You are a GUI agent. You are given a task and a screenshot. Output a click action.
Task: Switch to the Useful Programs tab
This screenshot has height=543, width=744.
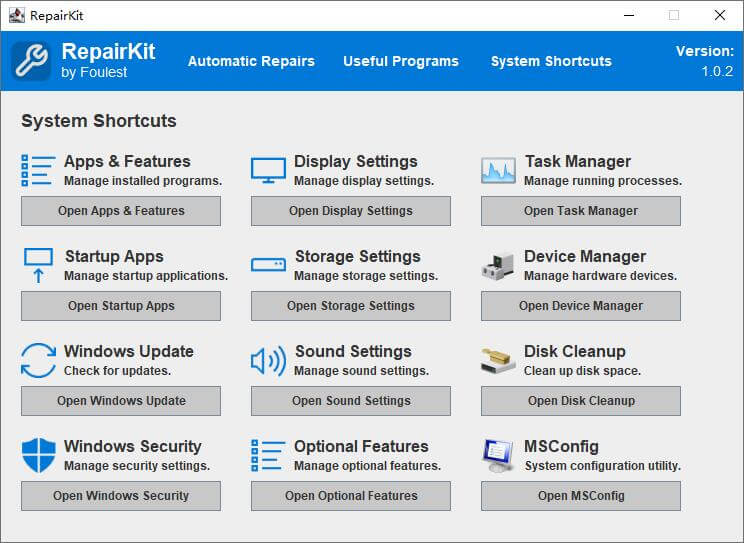(x=401, y=61)
